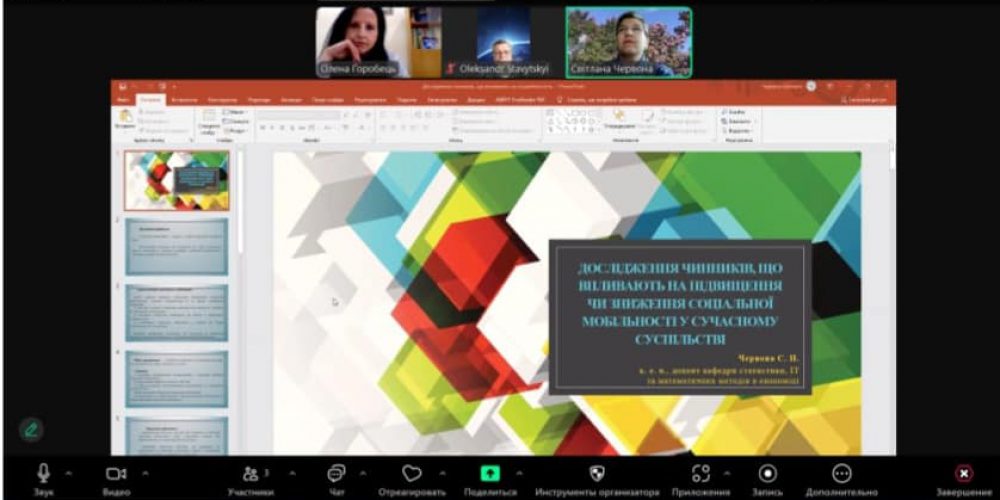Toggle the camera video button
The image size is (1000, 500).
(116, 473)
